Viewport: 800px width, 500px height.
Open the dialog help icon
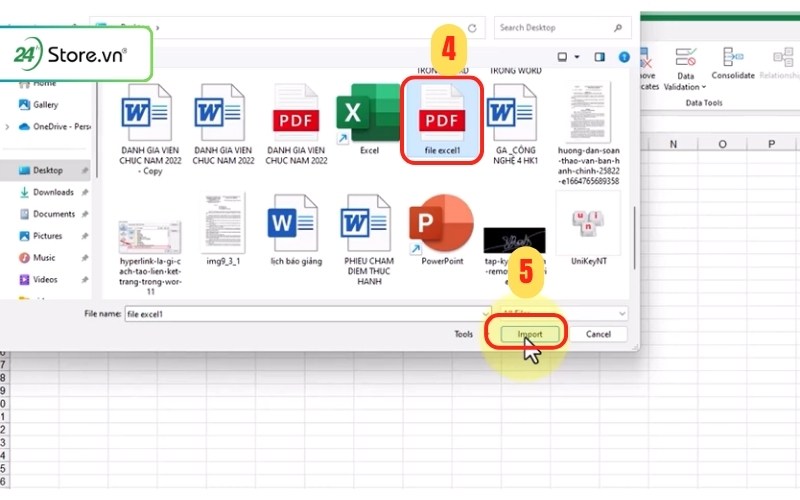[x=624, y=57]
